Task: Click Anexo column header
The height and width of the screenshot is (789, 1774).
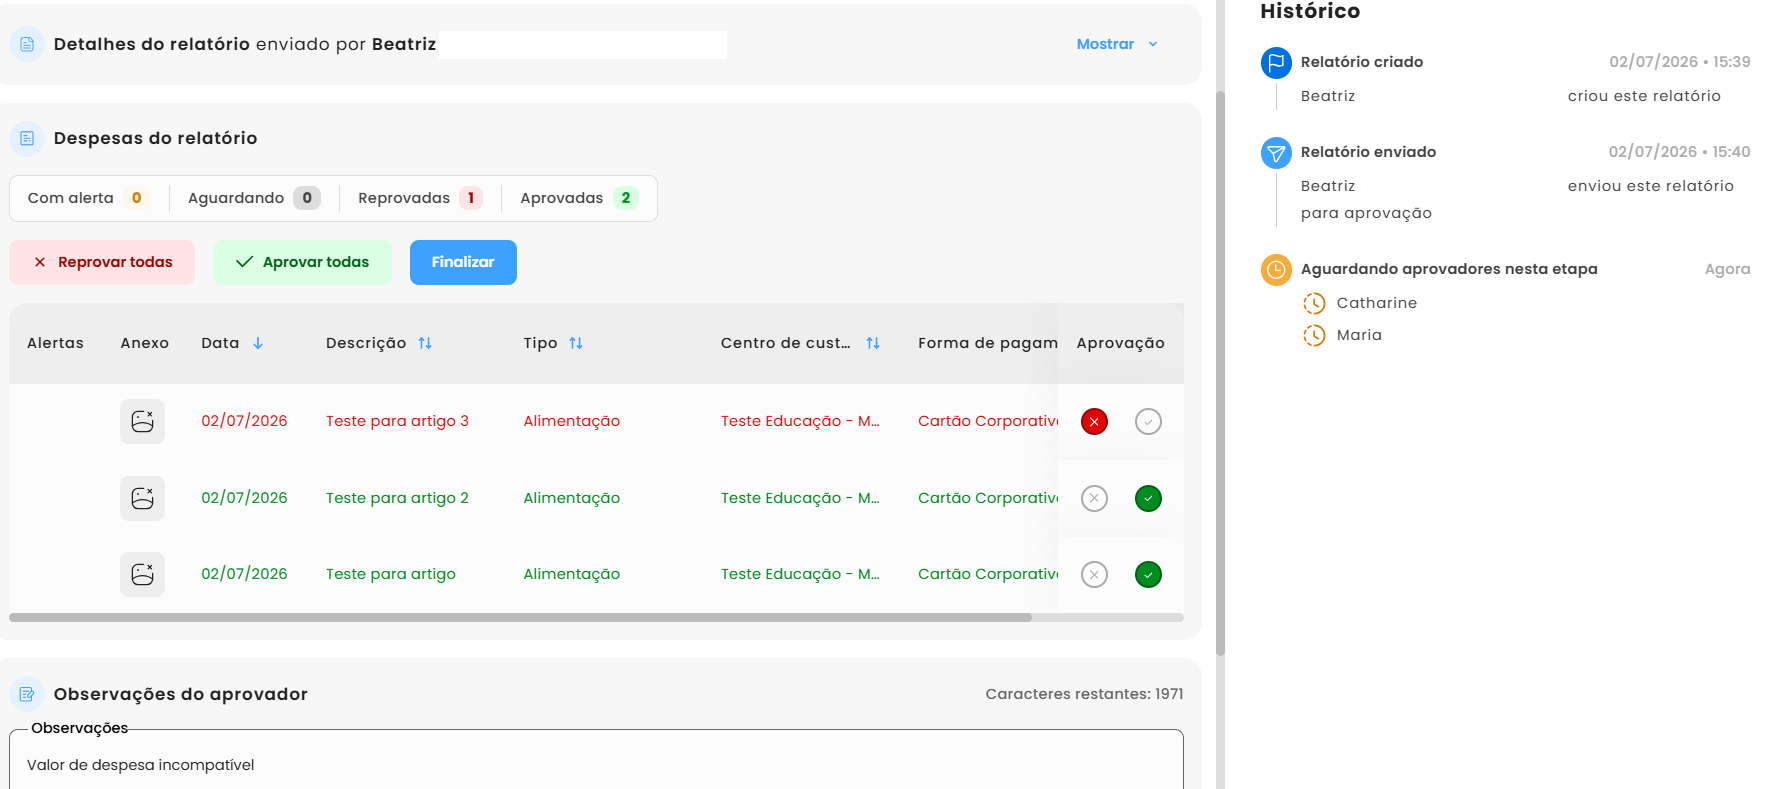Action: pyautogui.click(x=144, y=343)
